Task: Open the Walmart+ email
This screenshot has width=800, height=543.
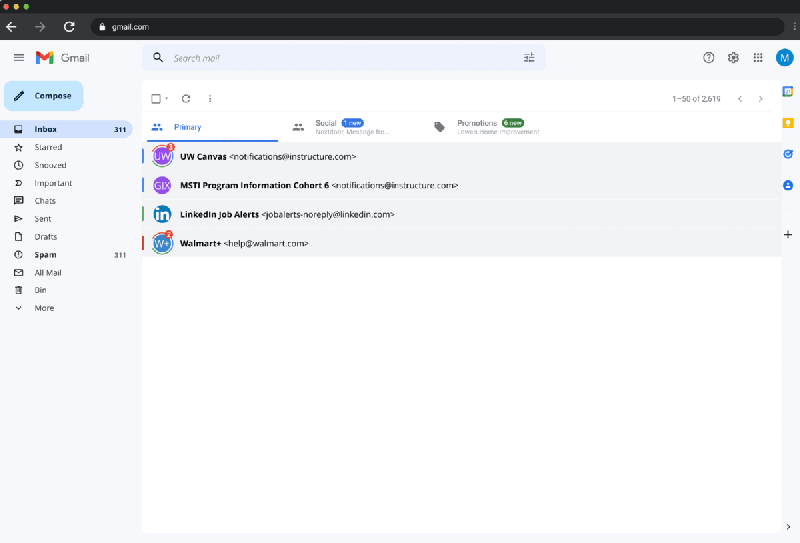Action: [x=462, y=243]
